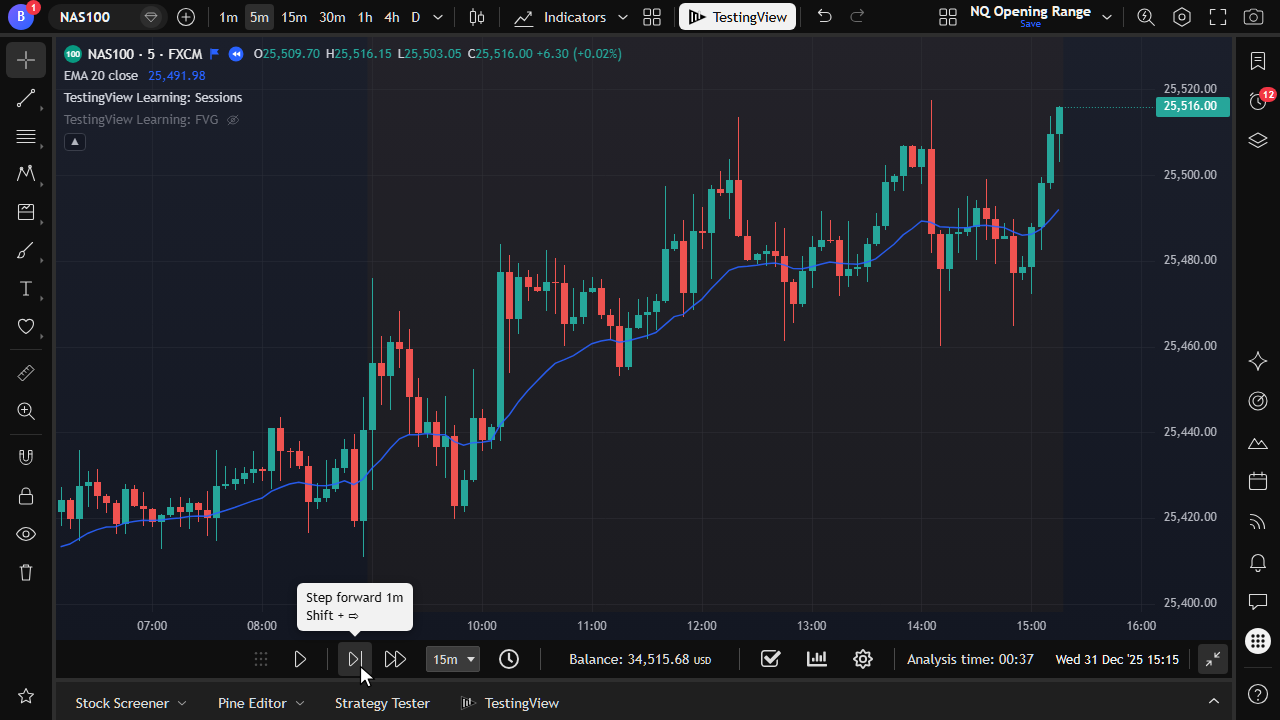Toggle lock all drawing tools
The width and height of the screenshot is (1280, 720).
26,496
